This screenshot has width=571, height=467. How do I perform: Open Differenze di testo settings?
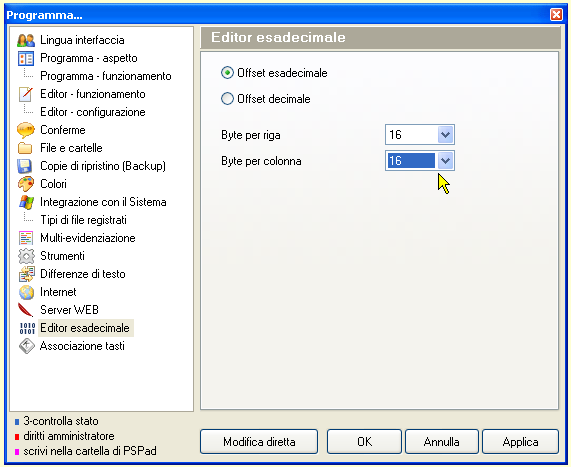pos(83,274)
